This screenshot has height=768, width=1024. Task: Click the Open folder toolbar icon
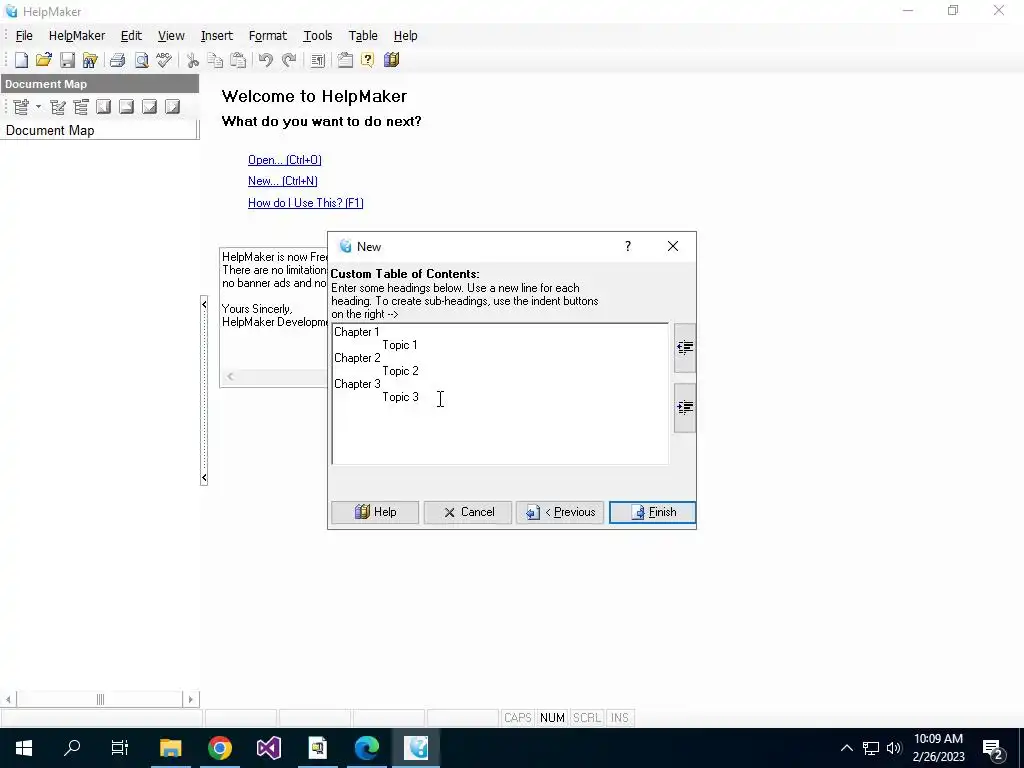tap(44, 60)
